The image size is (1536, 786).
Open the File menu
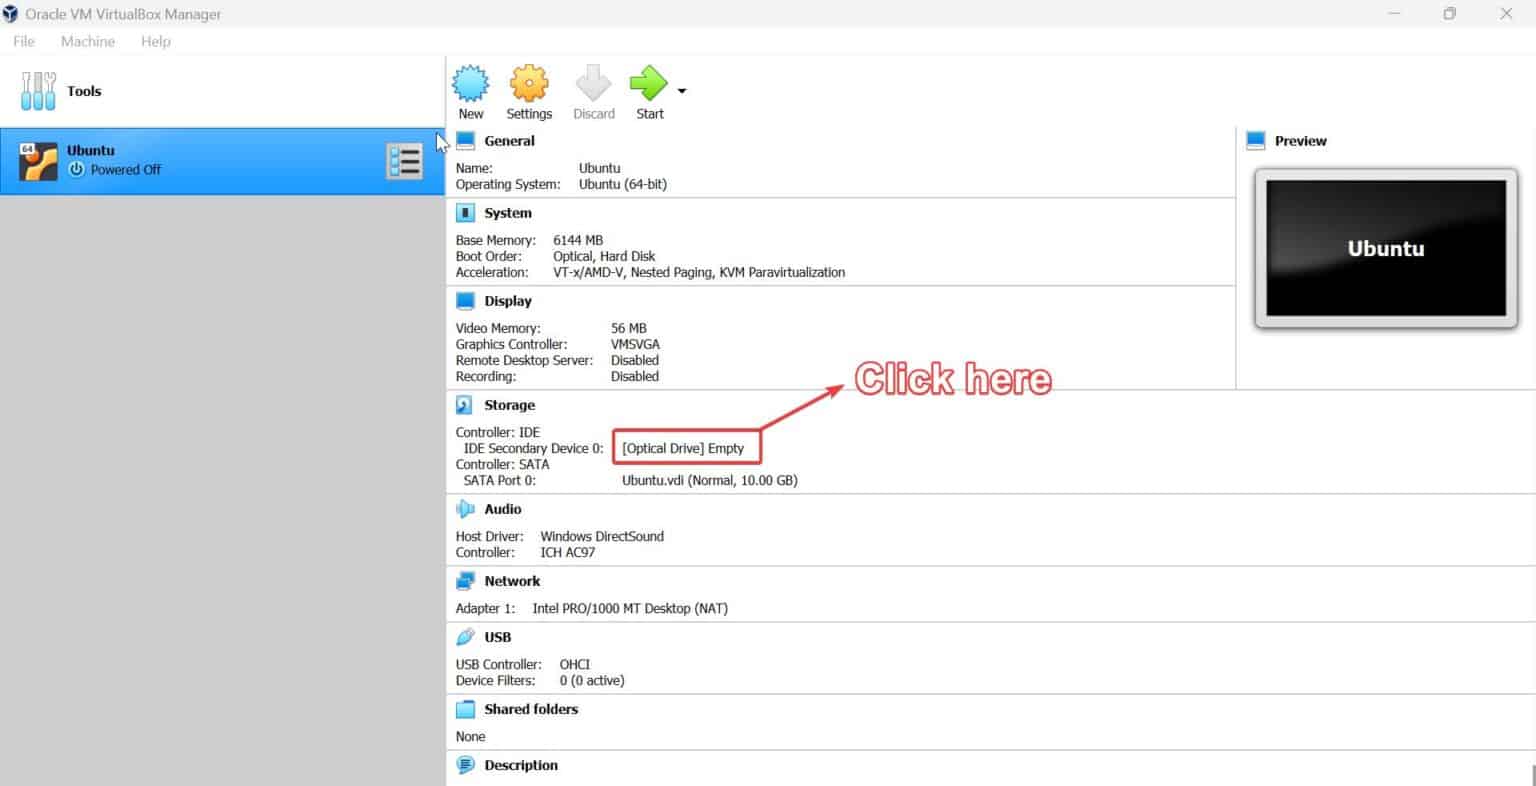click(x=23, y=41)
